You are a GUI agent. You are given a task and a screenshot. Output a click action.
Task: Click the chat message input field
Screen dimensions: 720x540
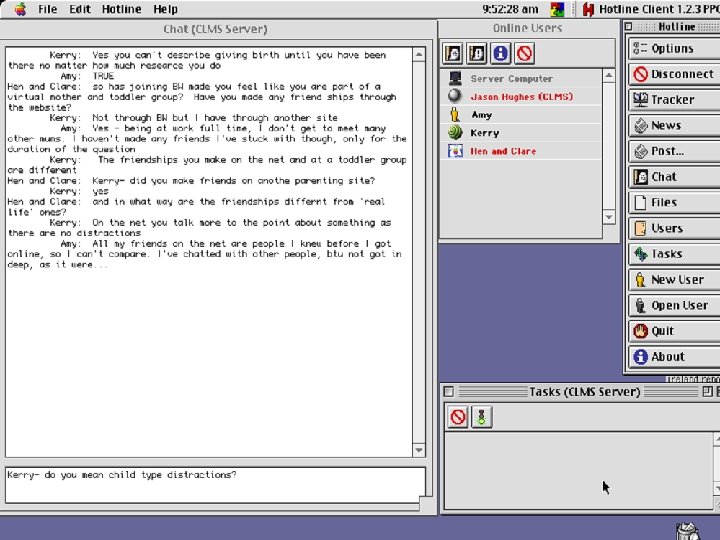[215, 485]
